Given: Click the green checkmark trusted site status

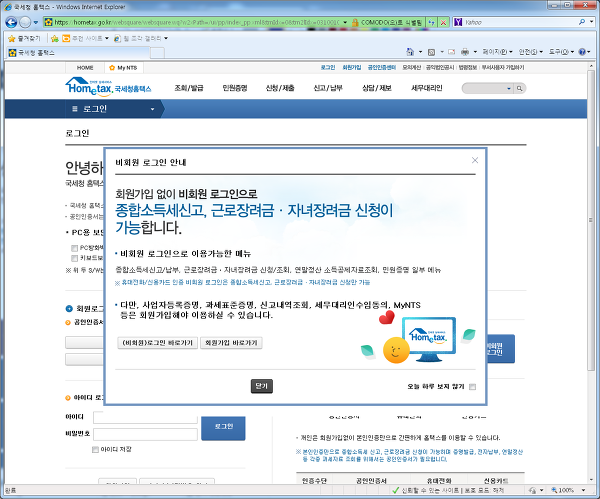Looking at the screenshot, I should pos(396,490).
